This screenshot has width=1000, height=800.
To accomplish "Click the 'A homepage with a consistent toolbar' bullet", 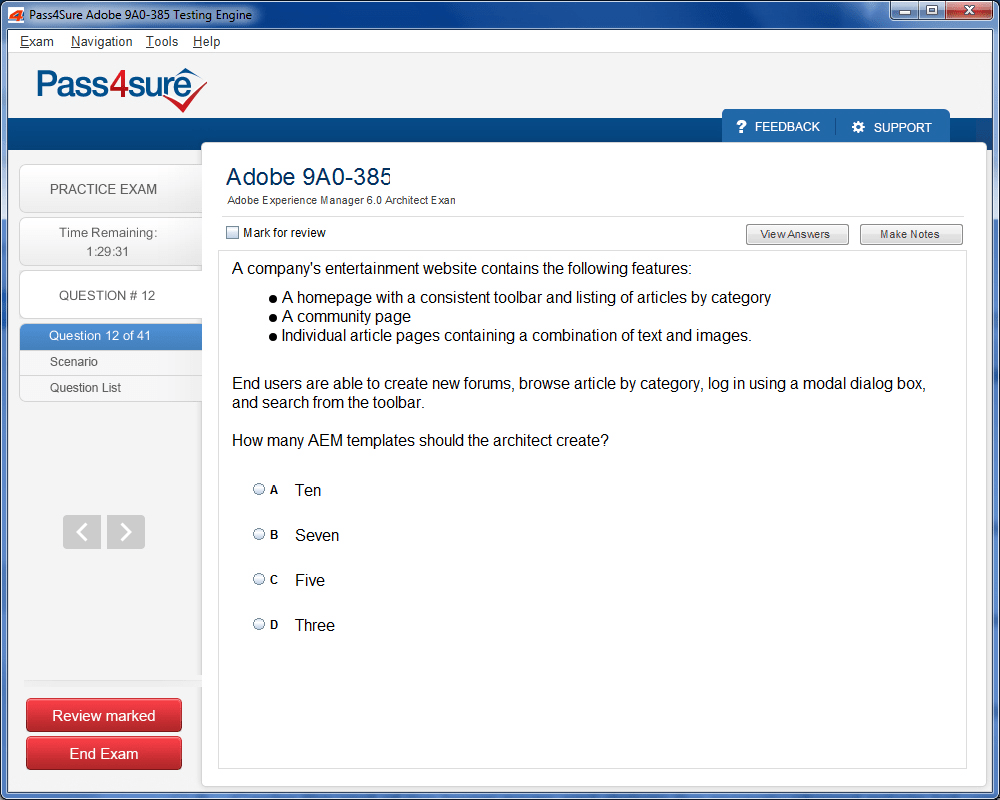I will (x=526, y=297).
